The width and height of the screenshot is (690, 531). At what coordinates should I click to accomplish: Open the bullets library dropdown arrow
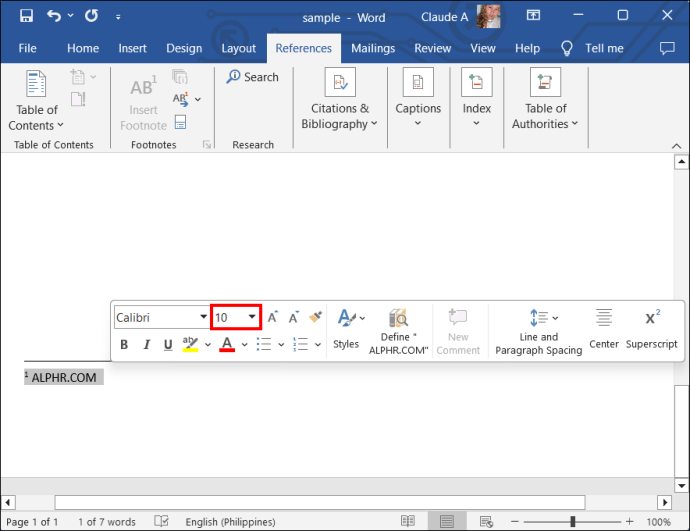click(x=281, y=344)
